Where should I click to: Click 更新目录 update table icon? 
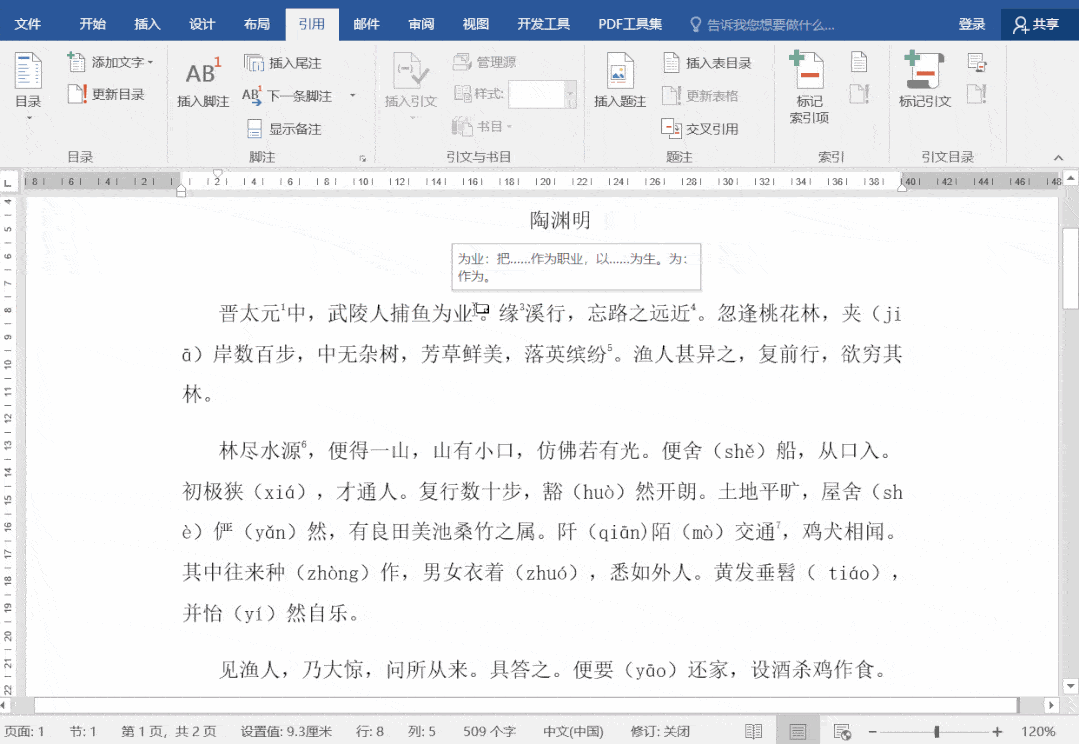click(76, 94)
